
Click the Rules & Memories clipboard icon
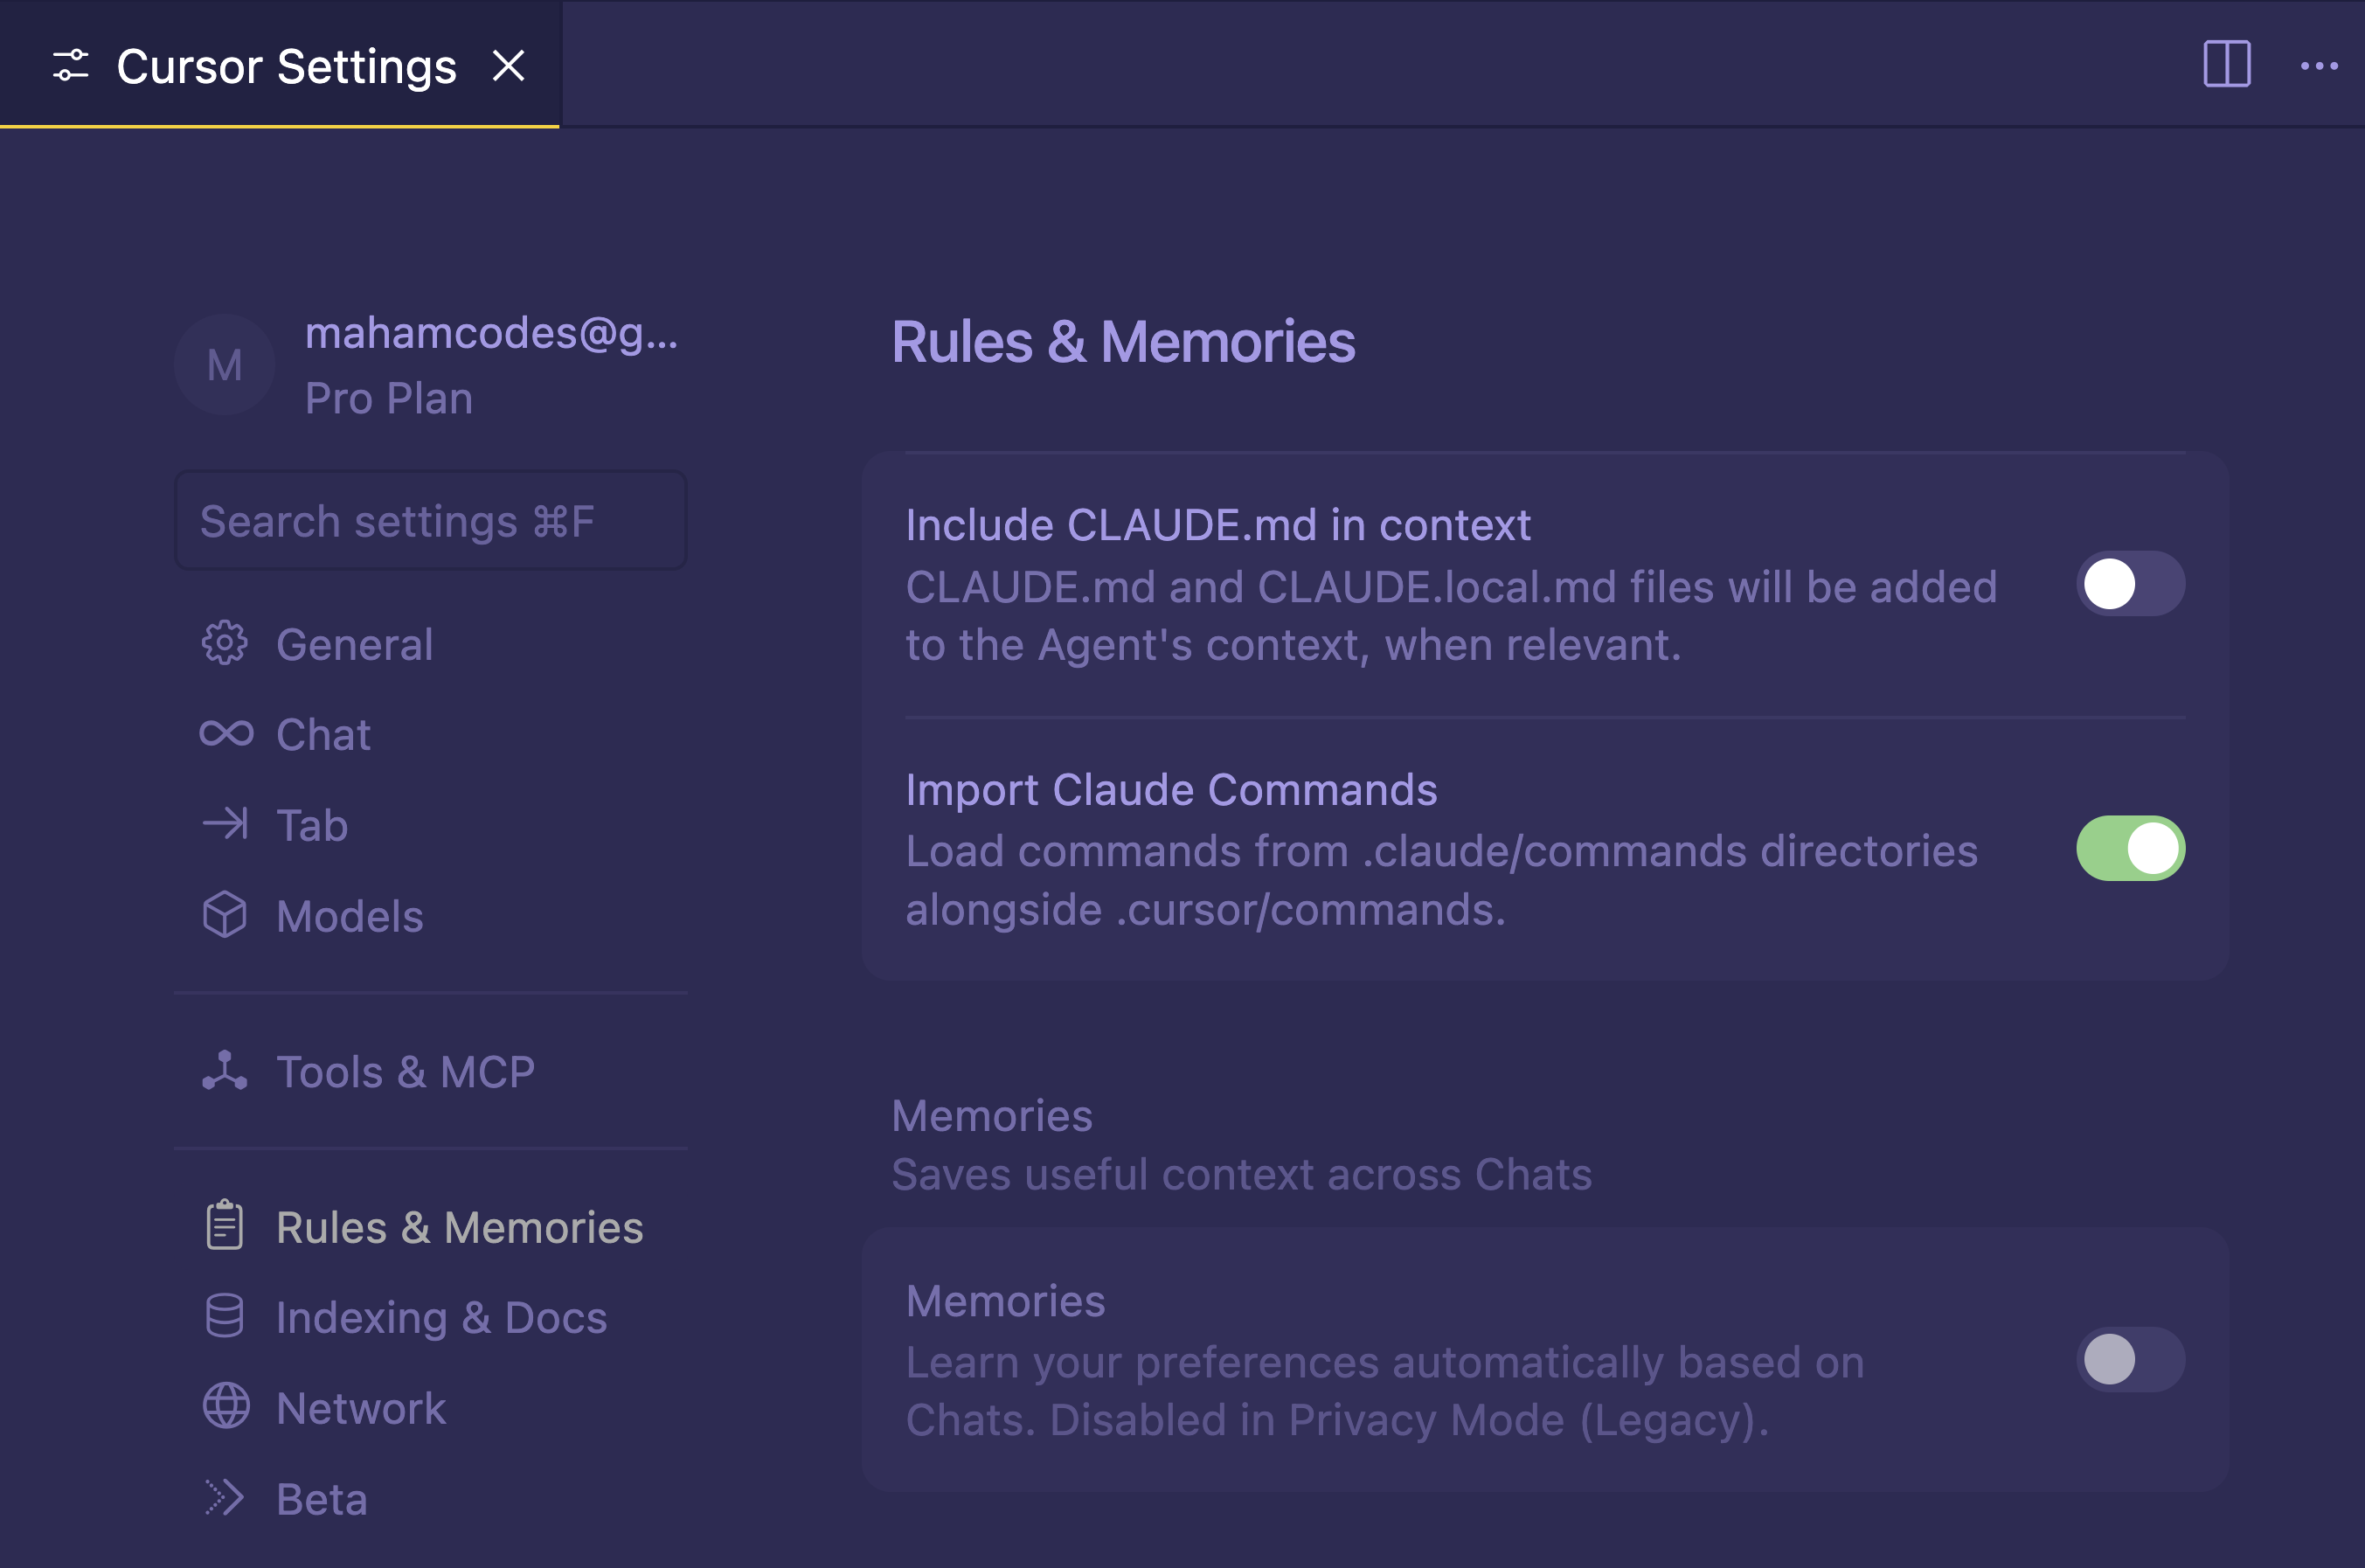pyautogui.click(x=224, y=1225)
